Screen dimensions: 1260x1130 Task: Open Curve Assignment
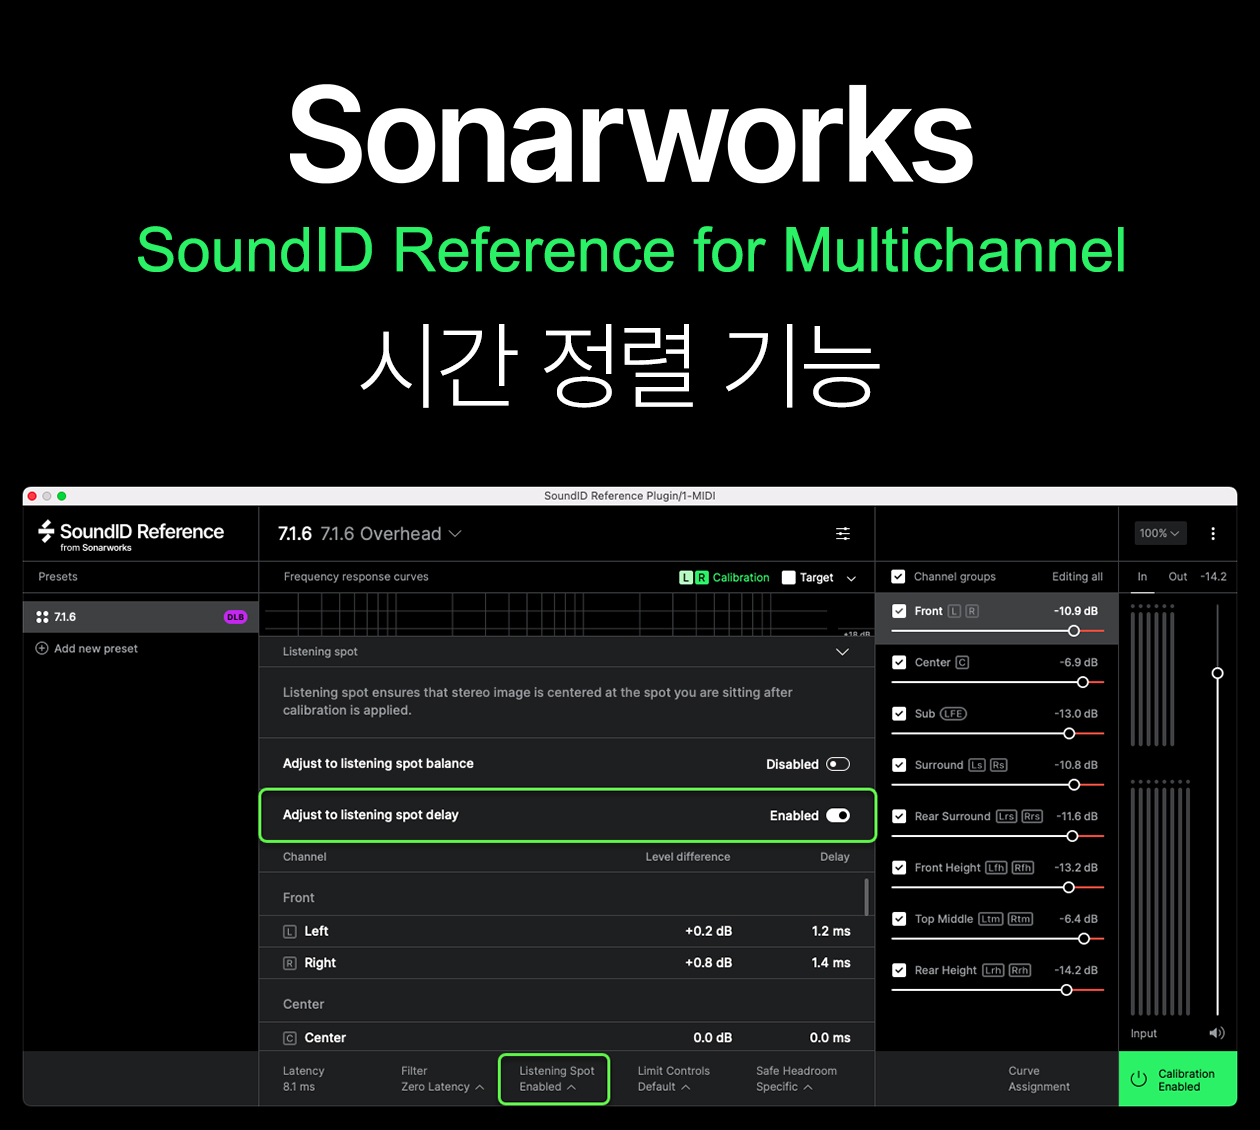coord(1039,1079)
